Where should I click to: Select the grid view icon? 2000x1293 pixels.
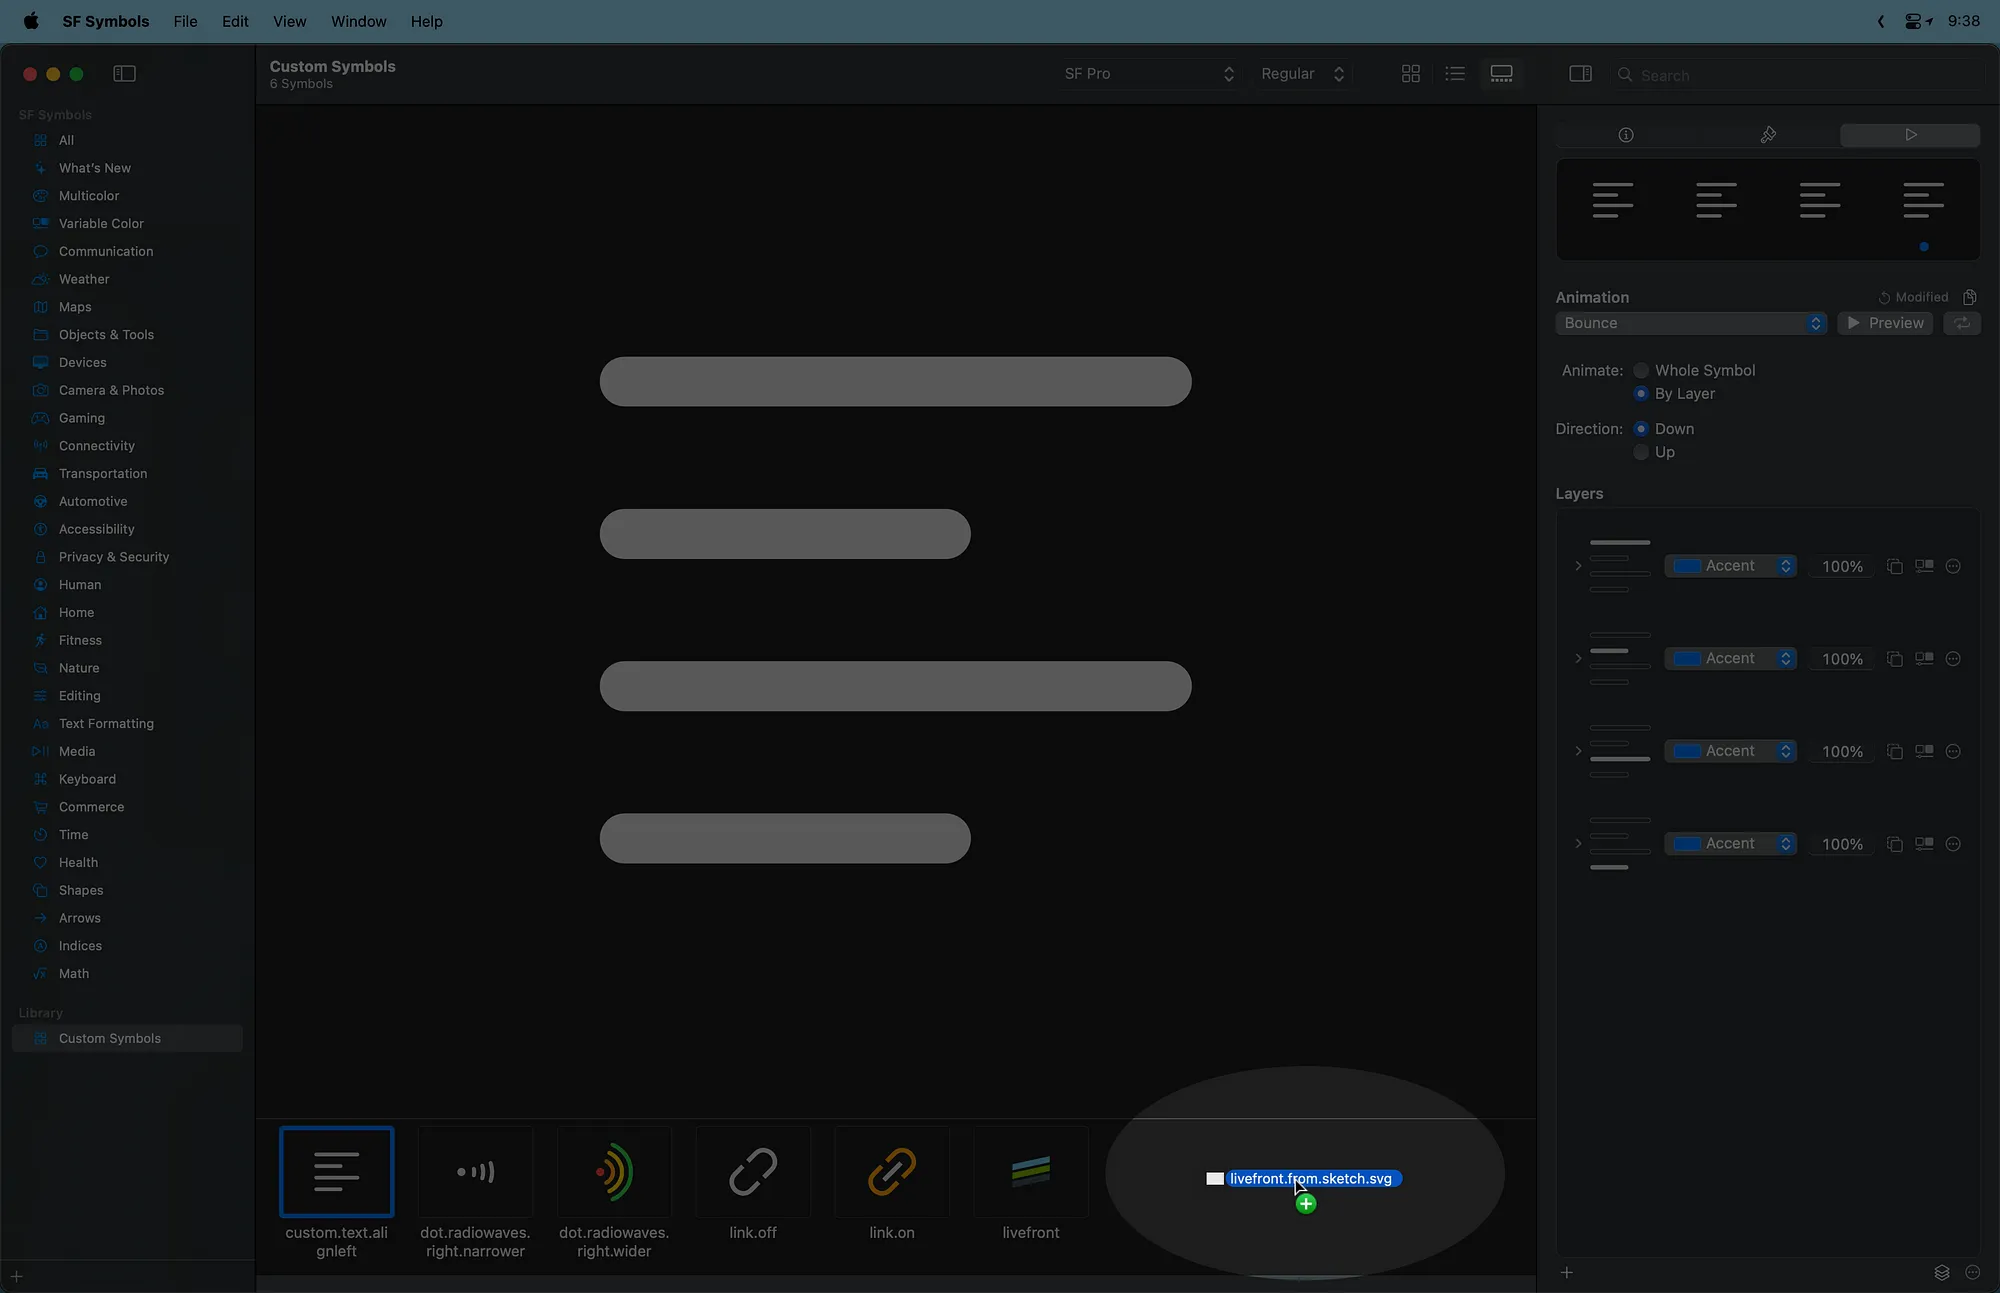click(x=1410, y=73)
